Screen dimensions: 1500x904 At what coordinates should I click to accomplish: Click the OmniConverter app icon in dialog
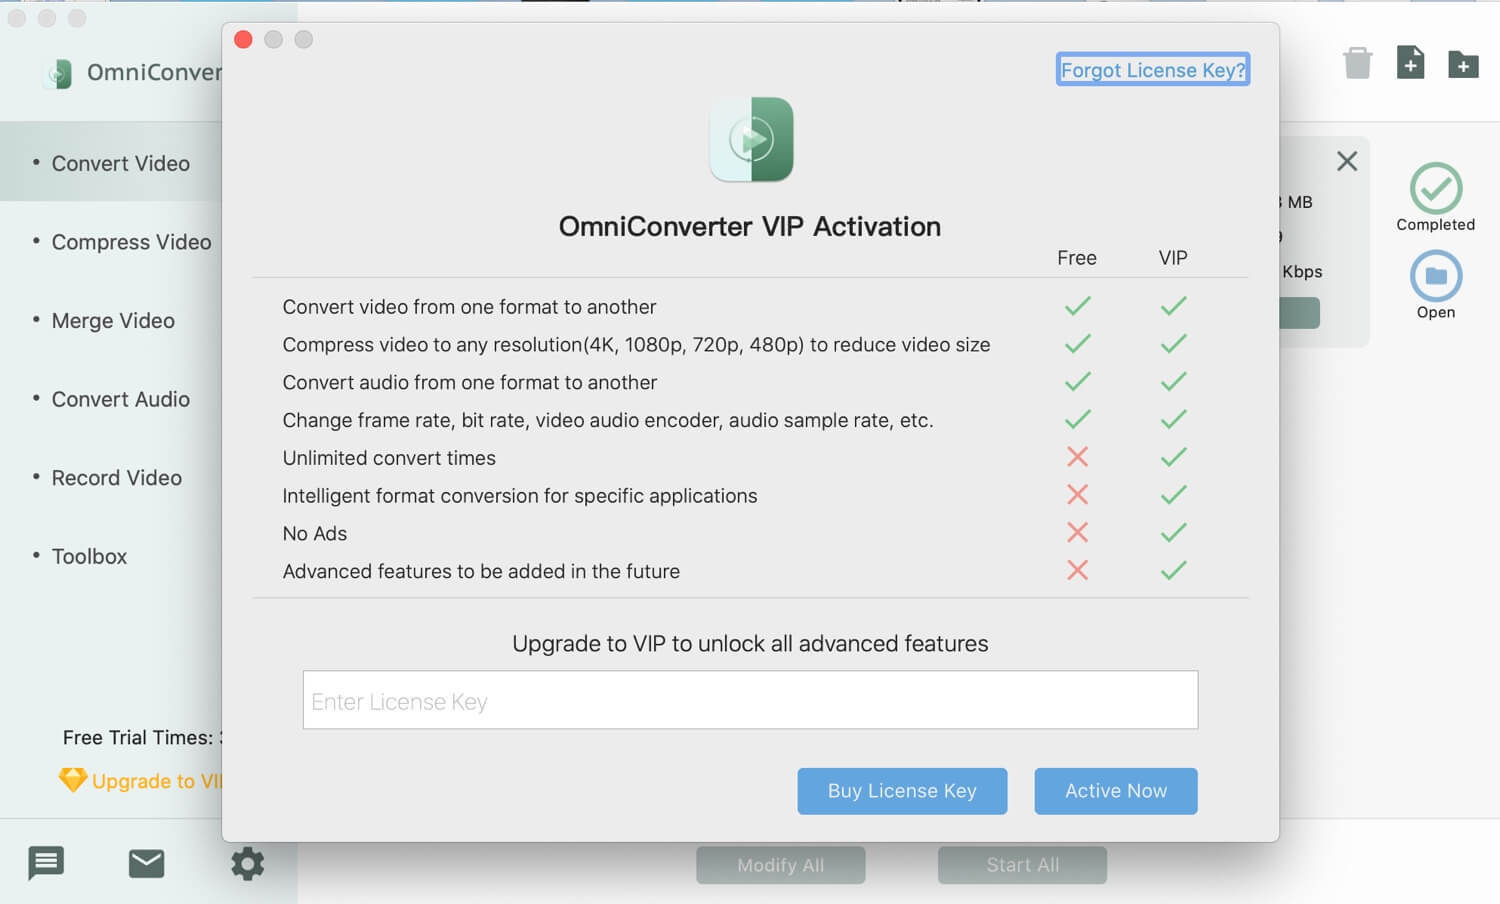click(x=751, y=139)
